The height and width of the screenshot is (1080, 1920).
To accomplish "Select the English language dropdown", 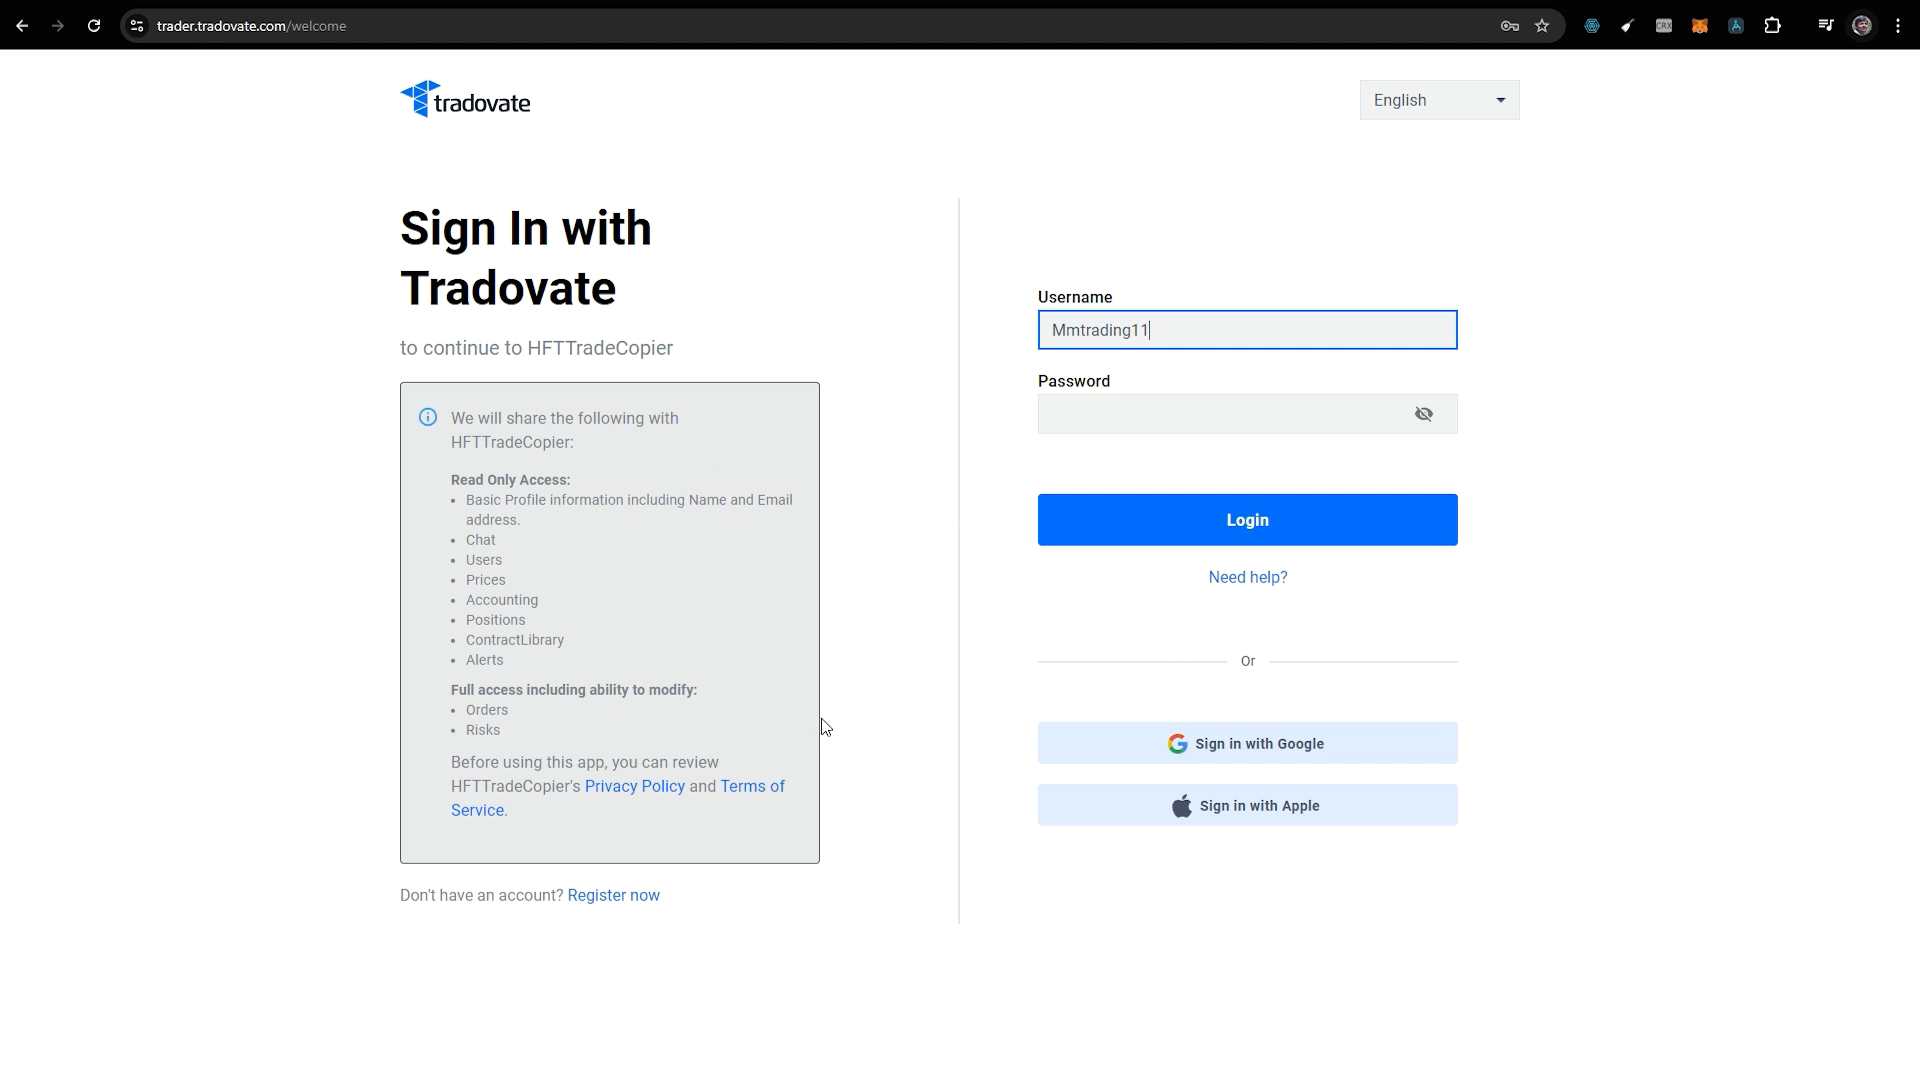I will click(x=1439, y=100).
